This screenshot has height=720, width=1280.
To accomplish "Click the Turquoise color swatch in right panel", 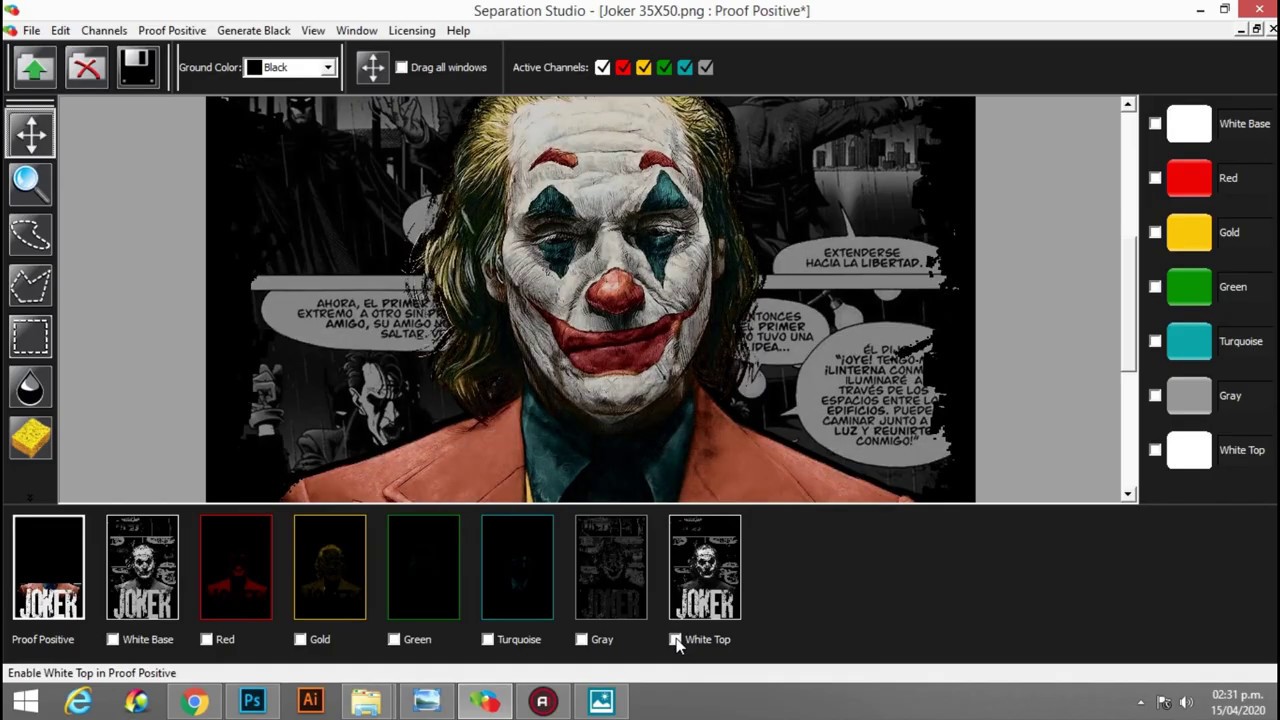I will [1189, 342].
